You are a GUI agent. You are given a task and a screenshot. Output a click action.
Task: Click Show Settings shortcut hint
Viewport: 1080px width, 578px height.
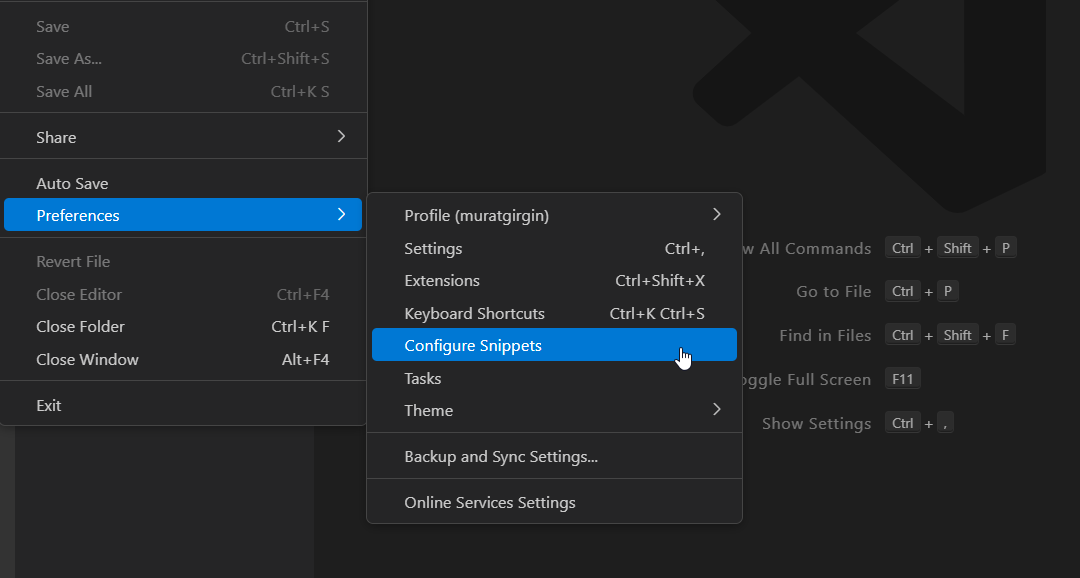tap(816, 424)
